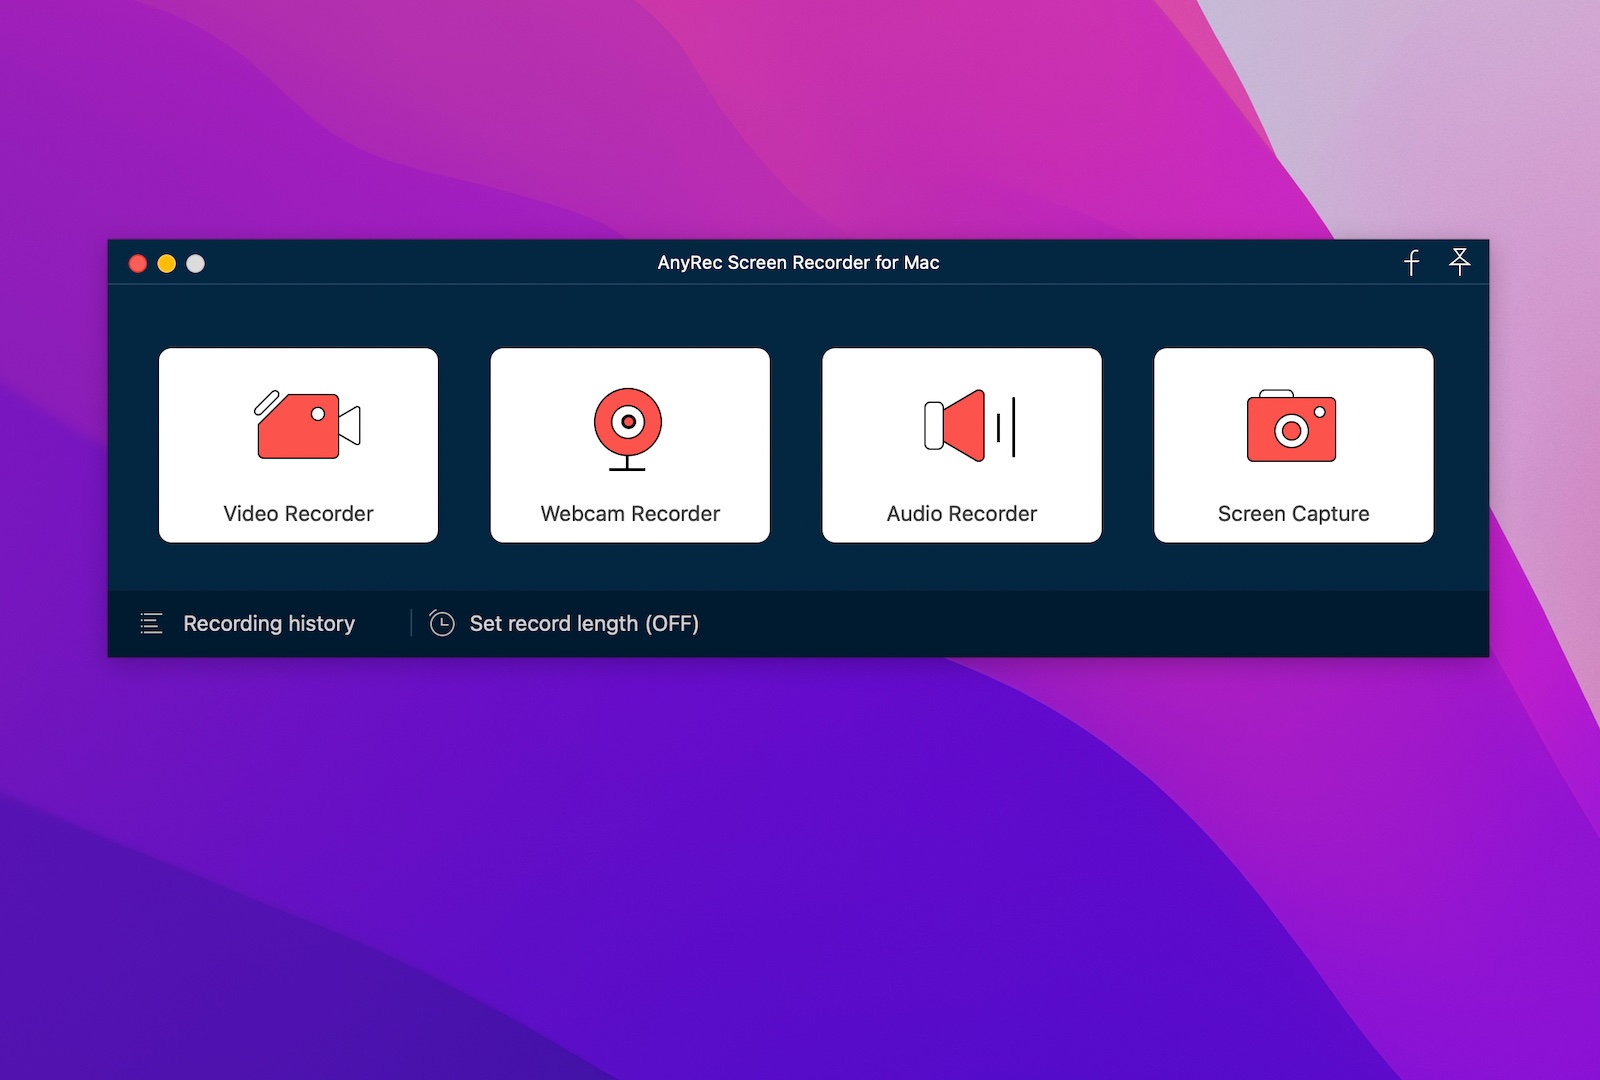Open the Video Recorder panel
Viewport: 1600px width, 1080px height.
(x=298, y=445)
